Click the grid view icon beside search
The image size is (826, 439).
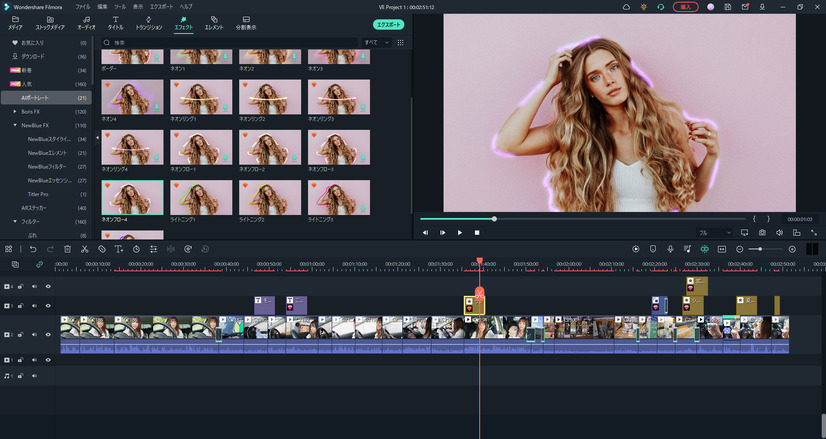point(400,42)
